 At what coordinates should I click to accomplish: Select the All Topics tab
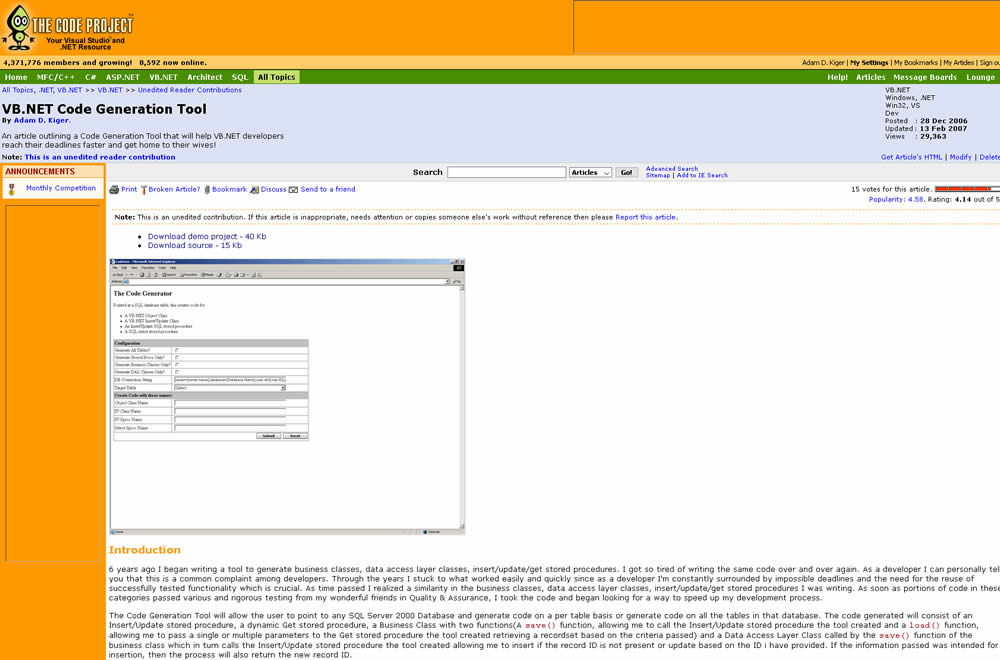[277, 77]
